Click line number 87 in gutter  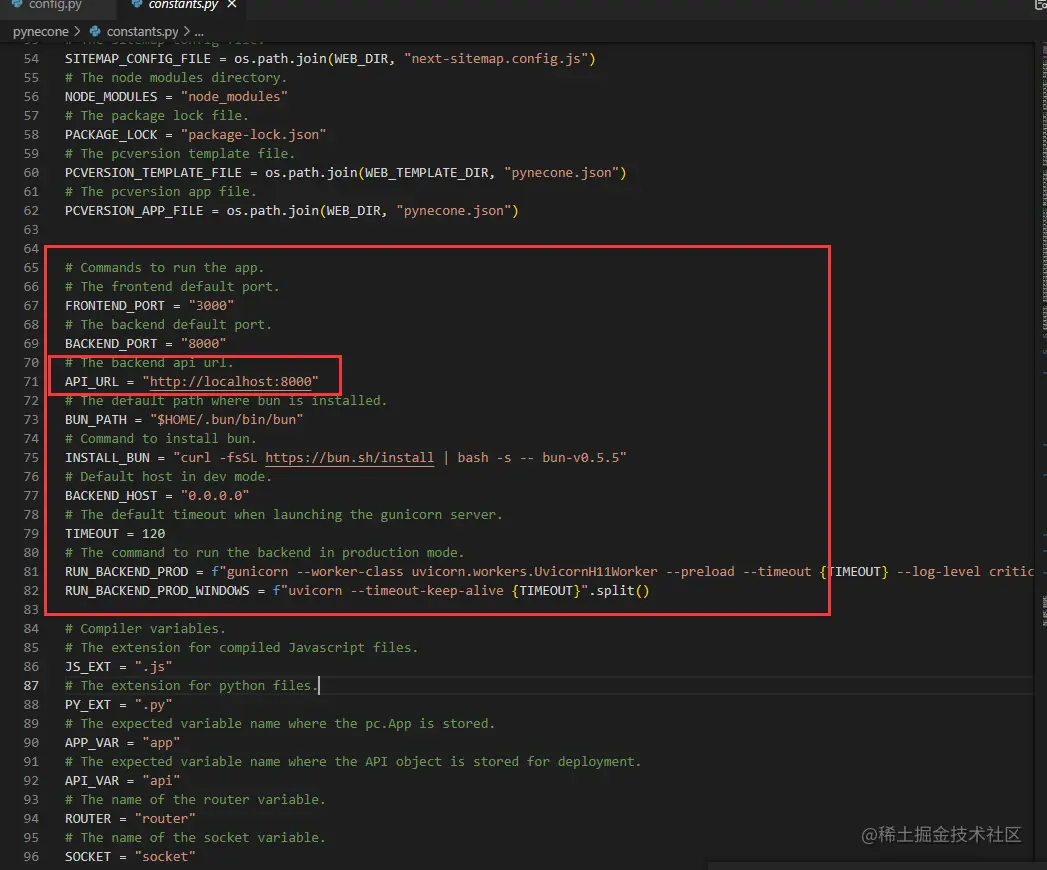(x=31, y=686)
